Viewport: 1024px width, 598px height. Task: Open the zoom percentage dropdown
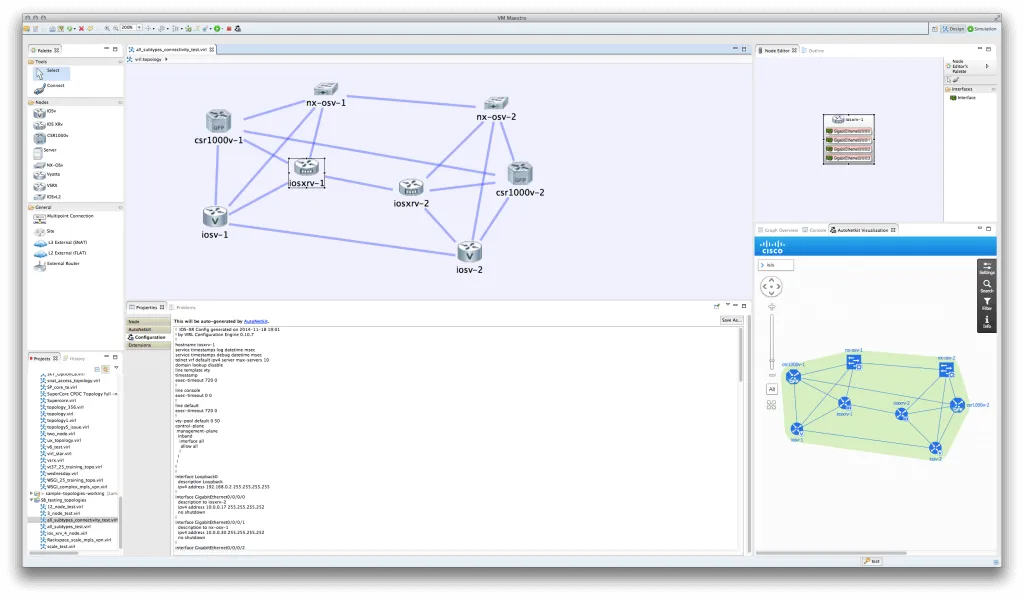coord(139,28)
